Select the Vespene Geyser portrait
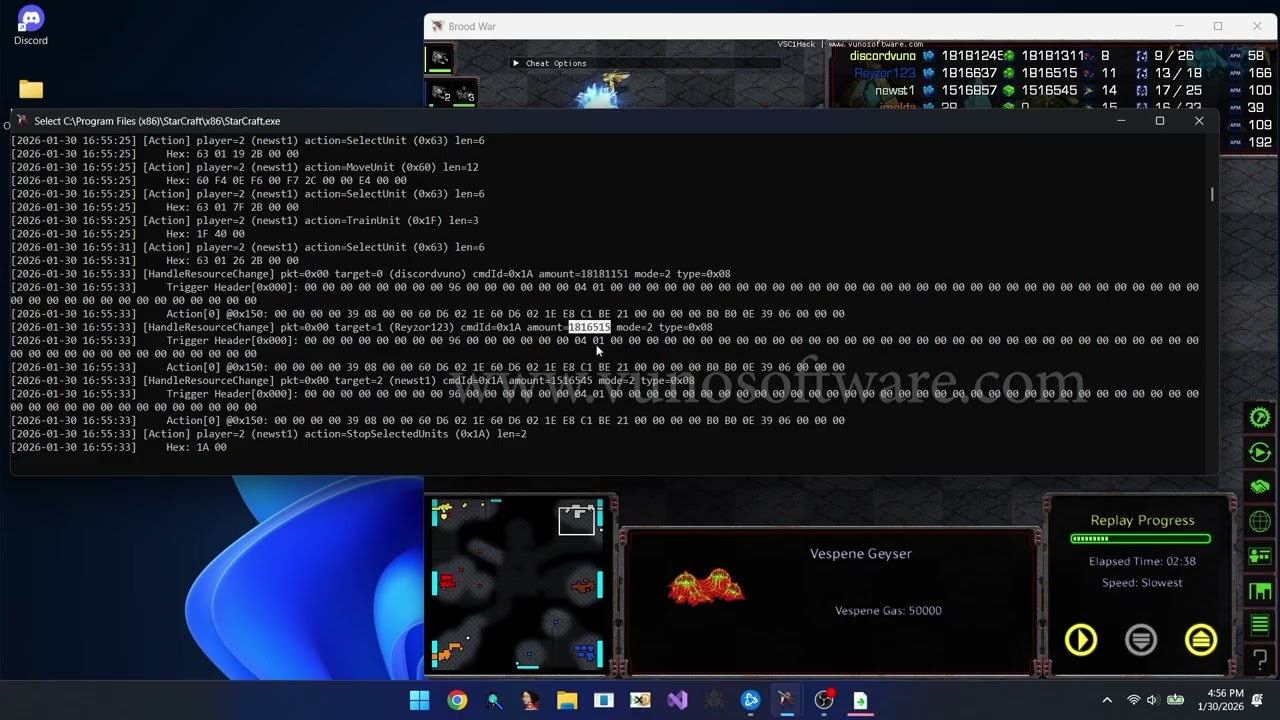This screenshot has width=1280, height=720. tap(706, 587)
